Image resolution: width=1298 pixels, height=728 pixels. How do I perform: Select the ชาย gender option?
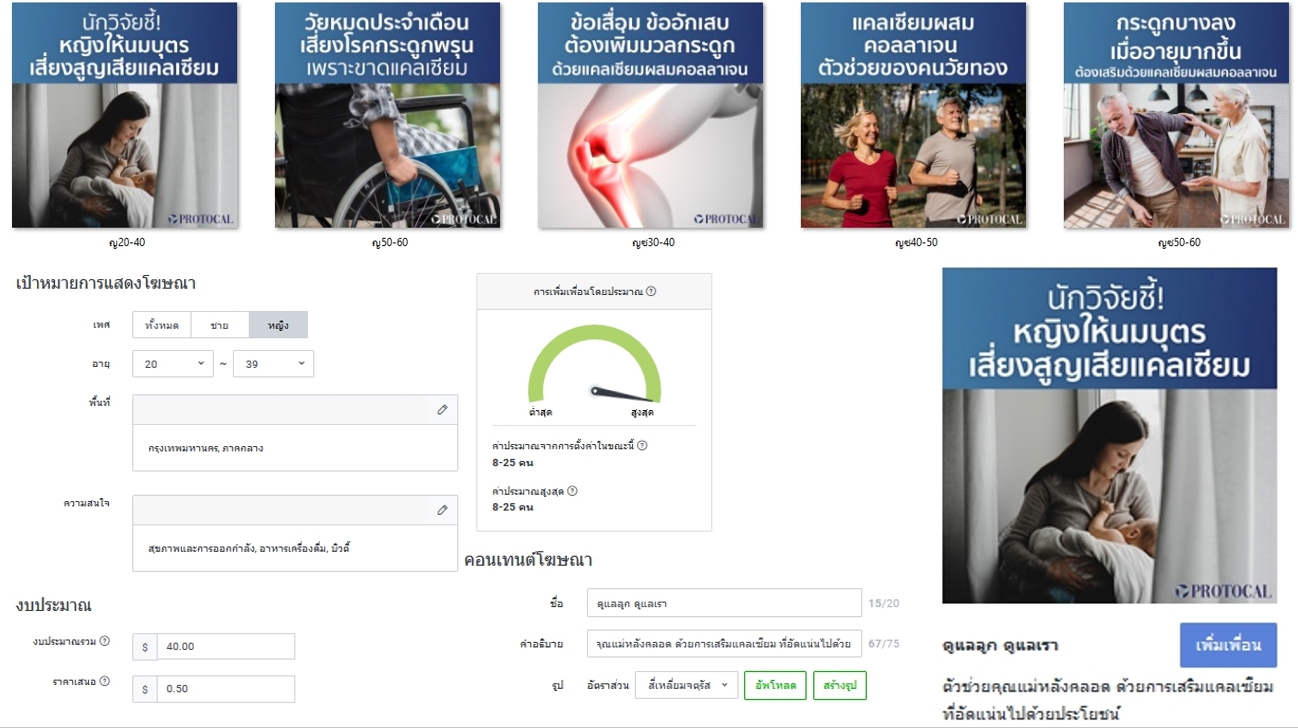[x=220, y=325]
